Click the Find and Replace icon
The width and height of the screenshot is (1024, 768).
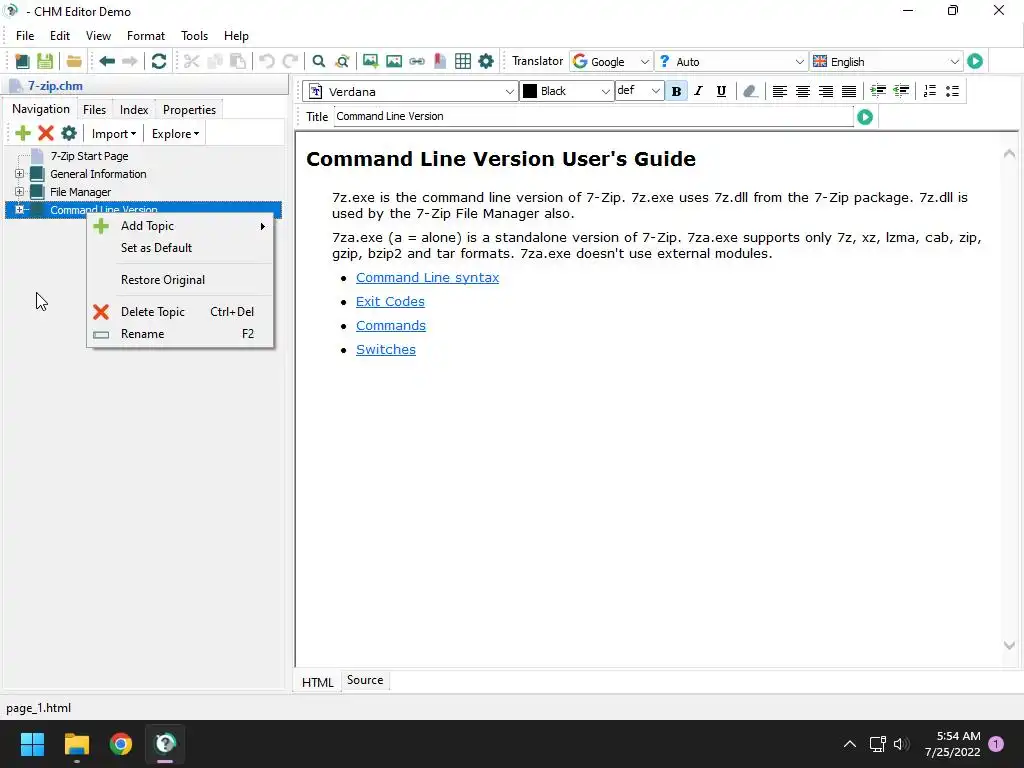[342, 61]
